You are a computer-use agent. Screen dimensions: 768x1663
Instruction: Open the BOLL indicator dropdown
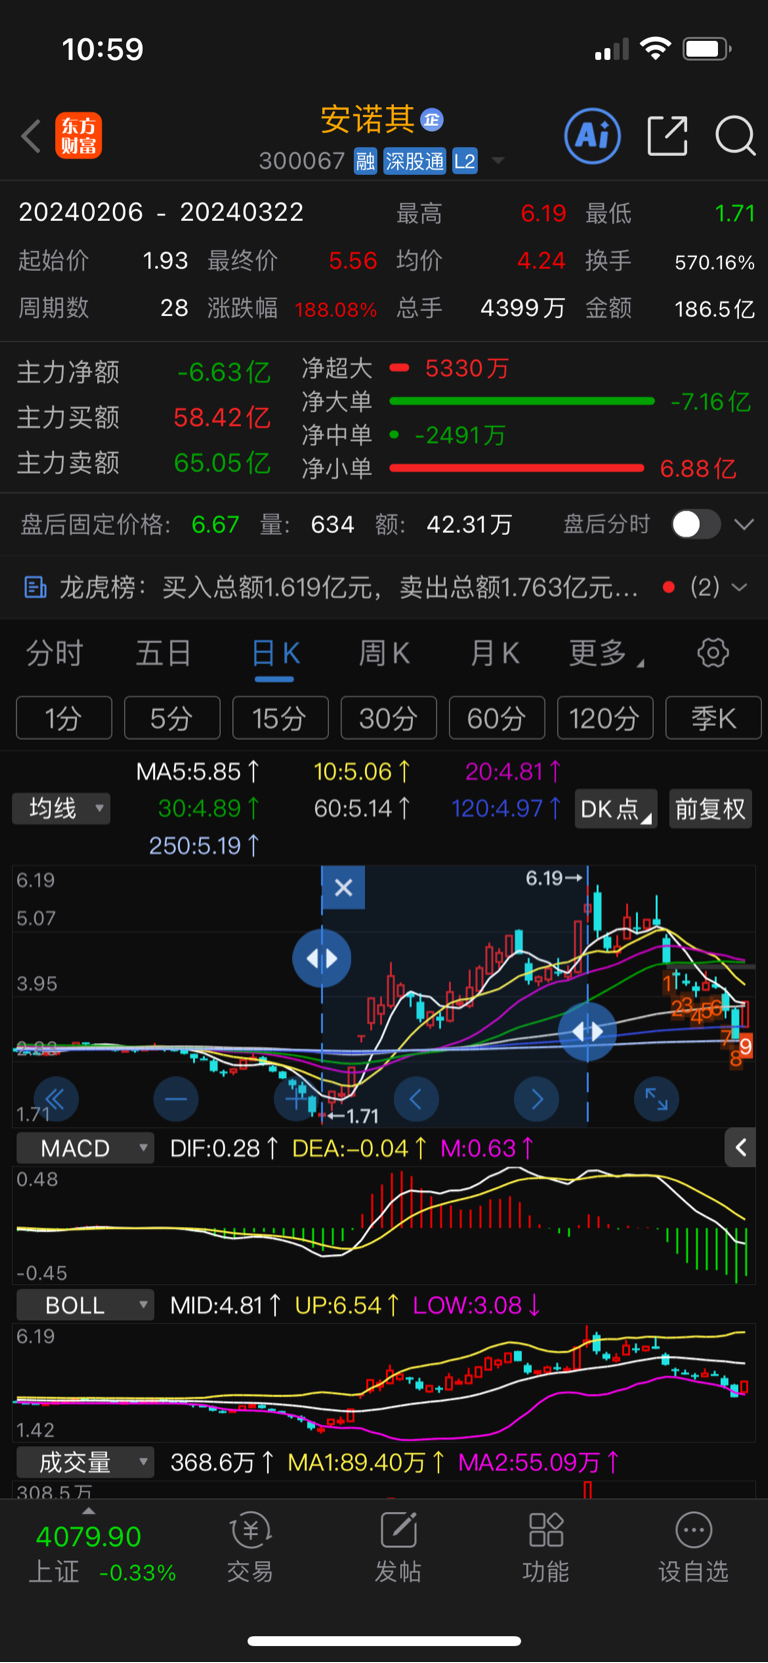click(x=85, y=1305)
